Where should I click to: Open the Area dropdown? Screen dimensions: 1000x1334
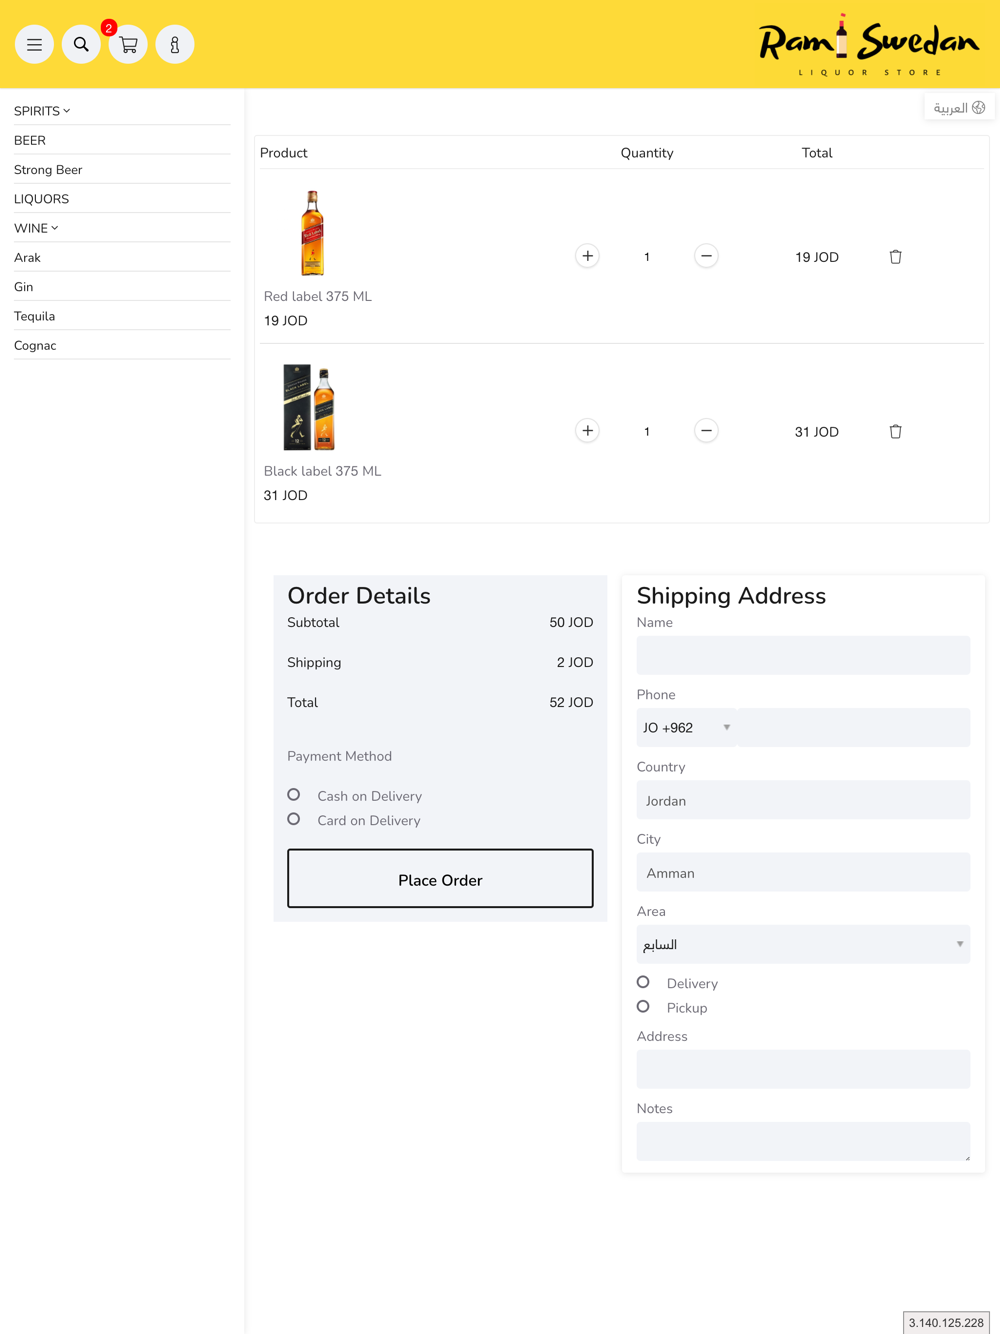click(x=803, y=944)
